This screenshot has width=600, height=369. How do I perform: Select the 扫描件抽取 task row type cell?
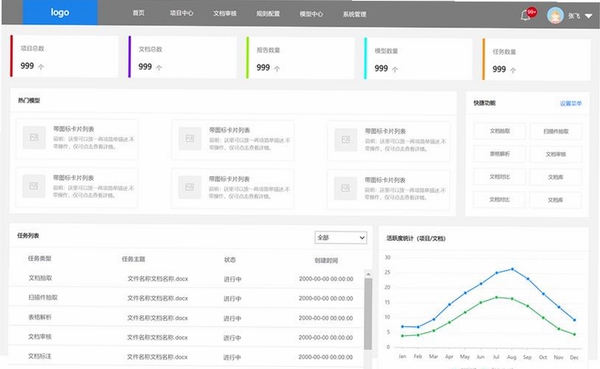(43, 297)
